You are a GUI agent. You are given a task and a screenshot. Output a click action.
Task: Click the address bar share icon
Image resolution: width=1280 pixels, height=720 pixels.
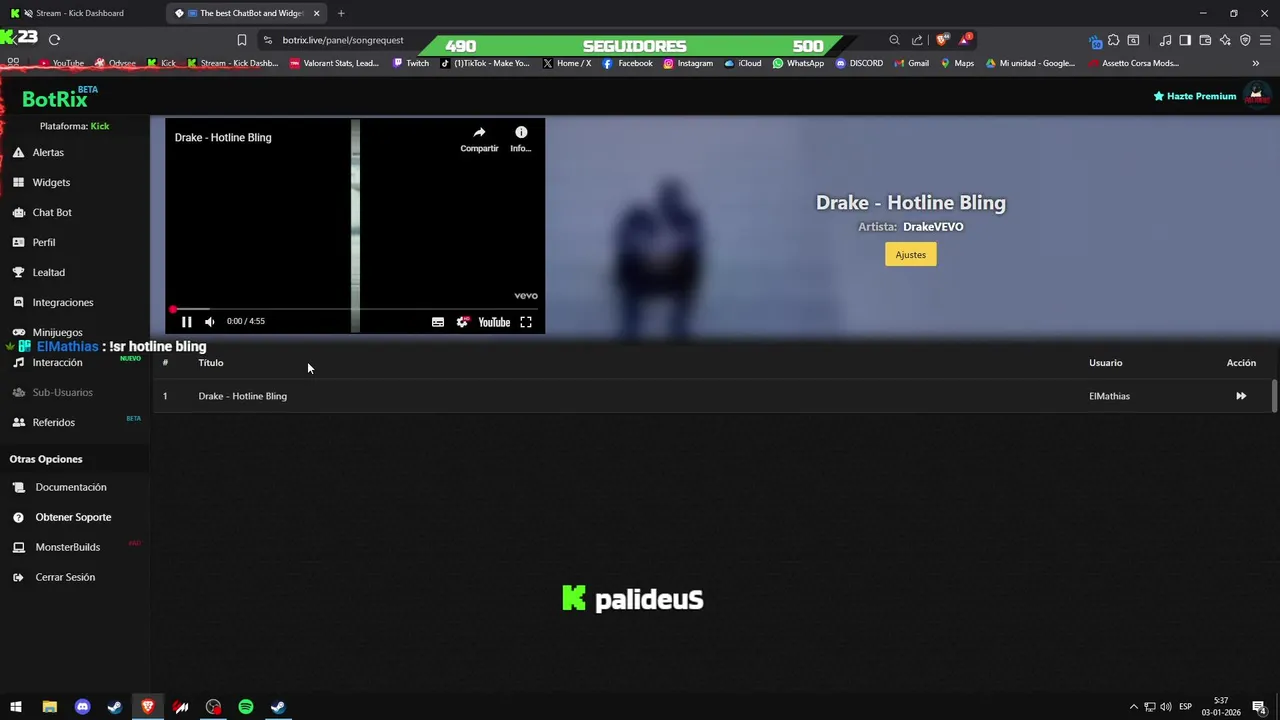tap(917, 40)
